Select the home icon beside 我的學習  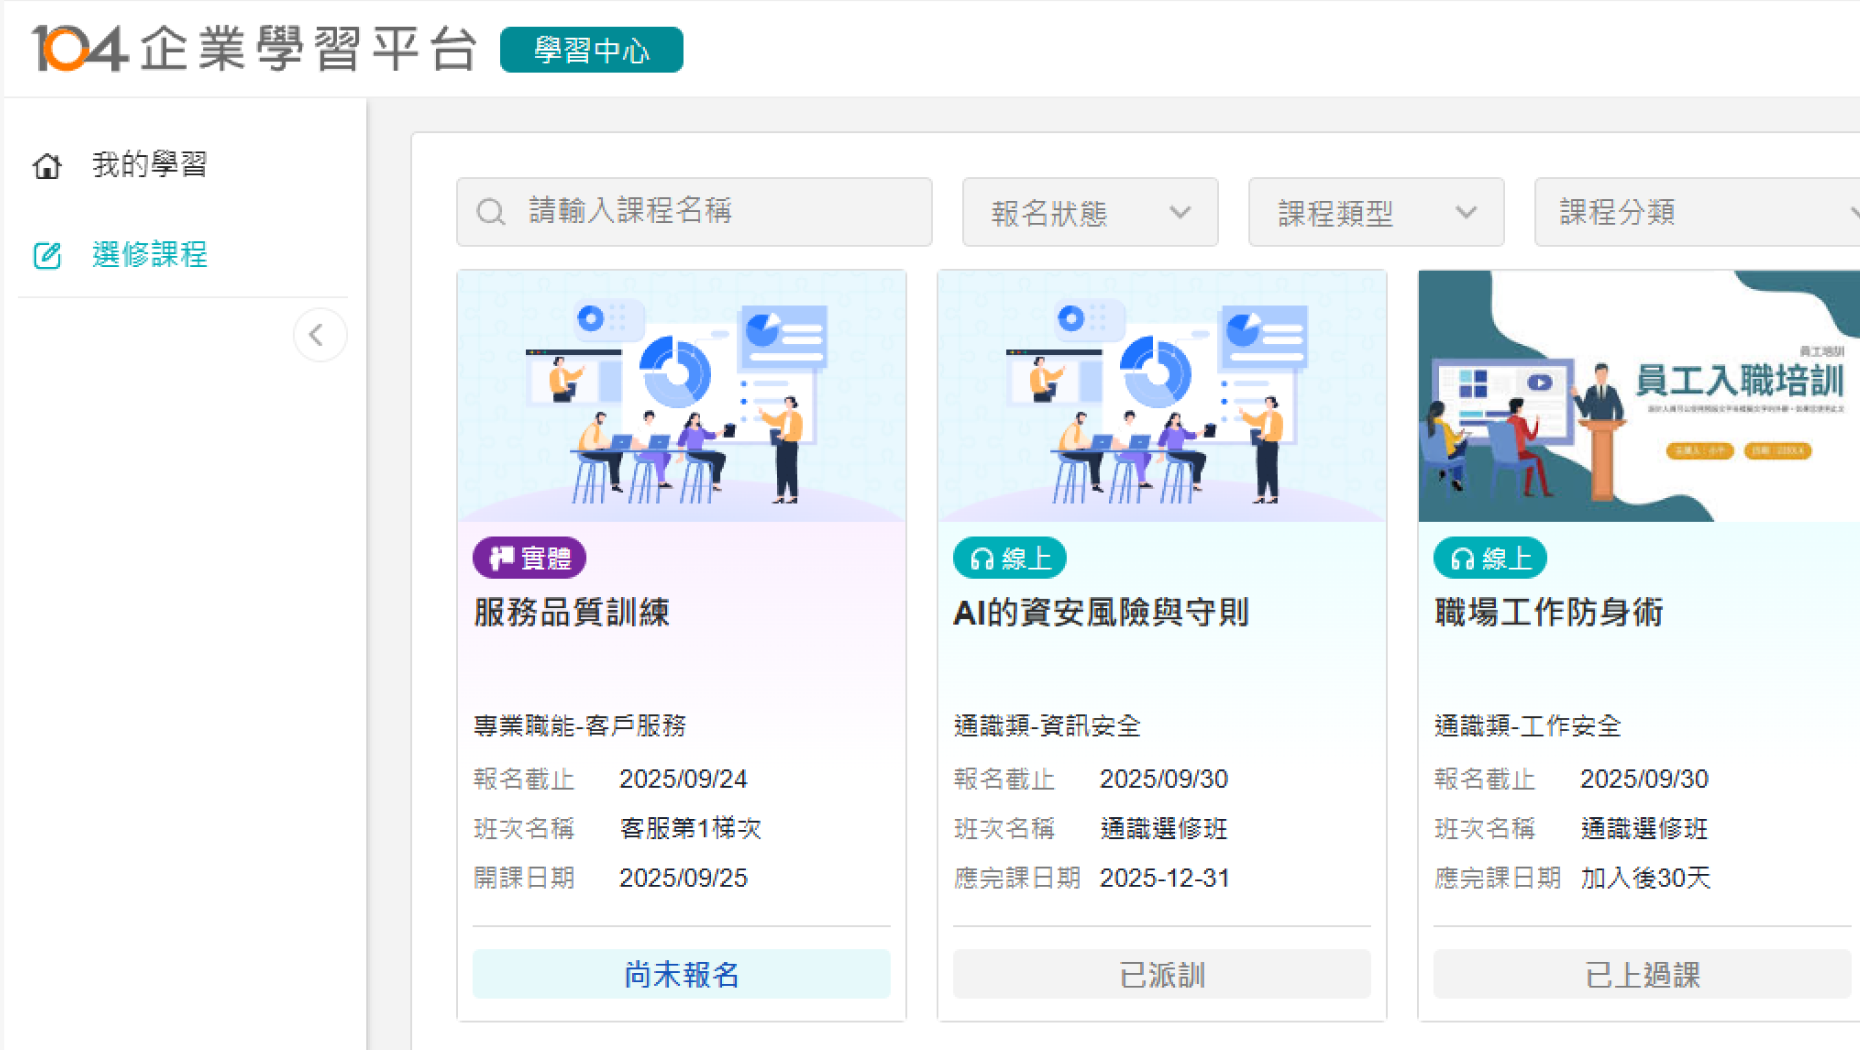[46, 165]
